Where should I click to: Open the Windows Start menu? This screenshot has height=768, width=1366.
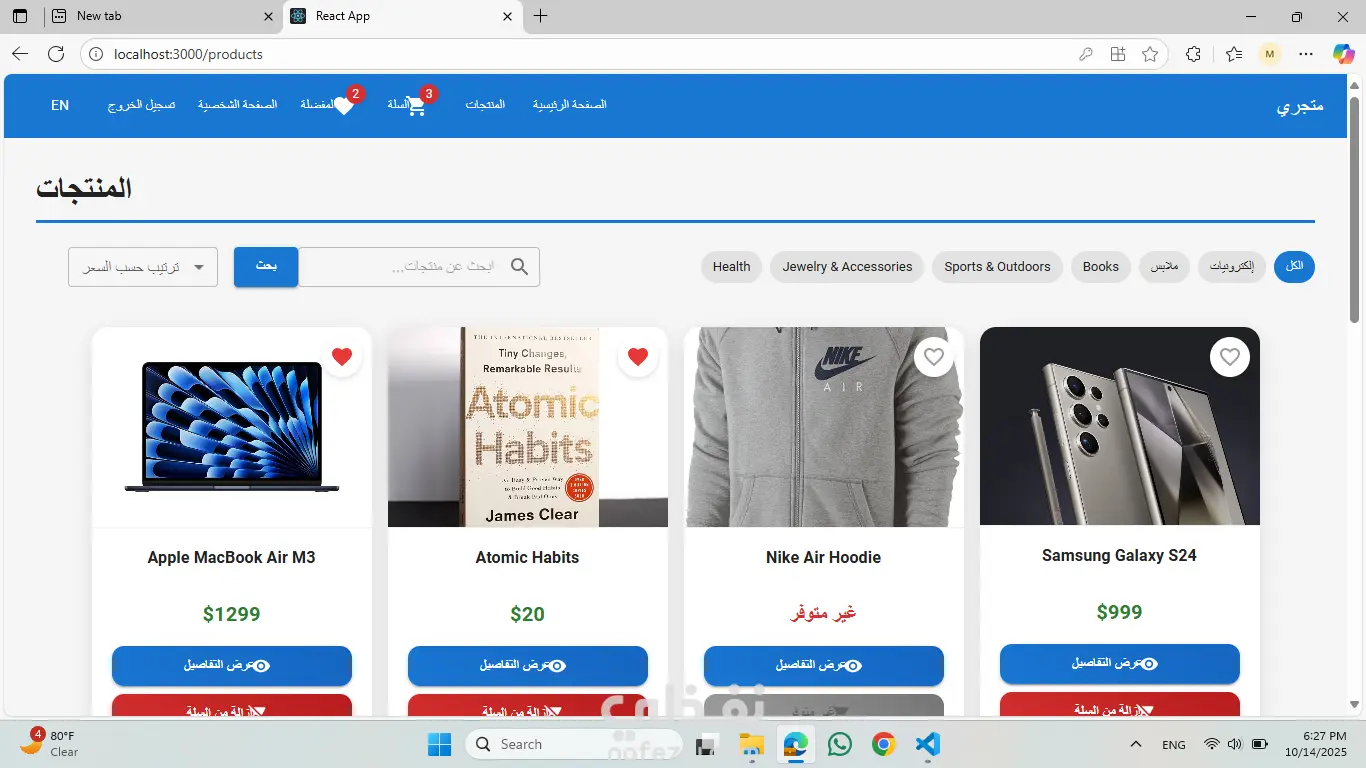[439, 744]
